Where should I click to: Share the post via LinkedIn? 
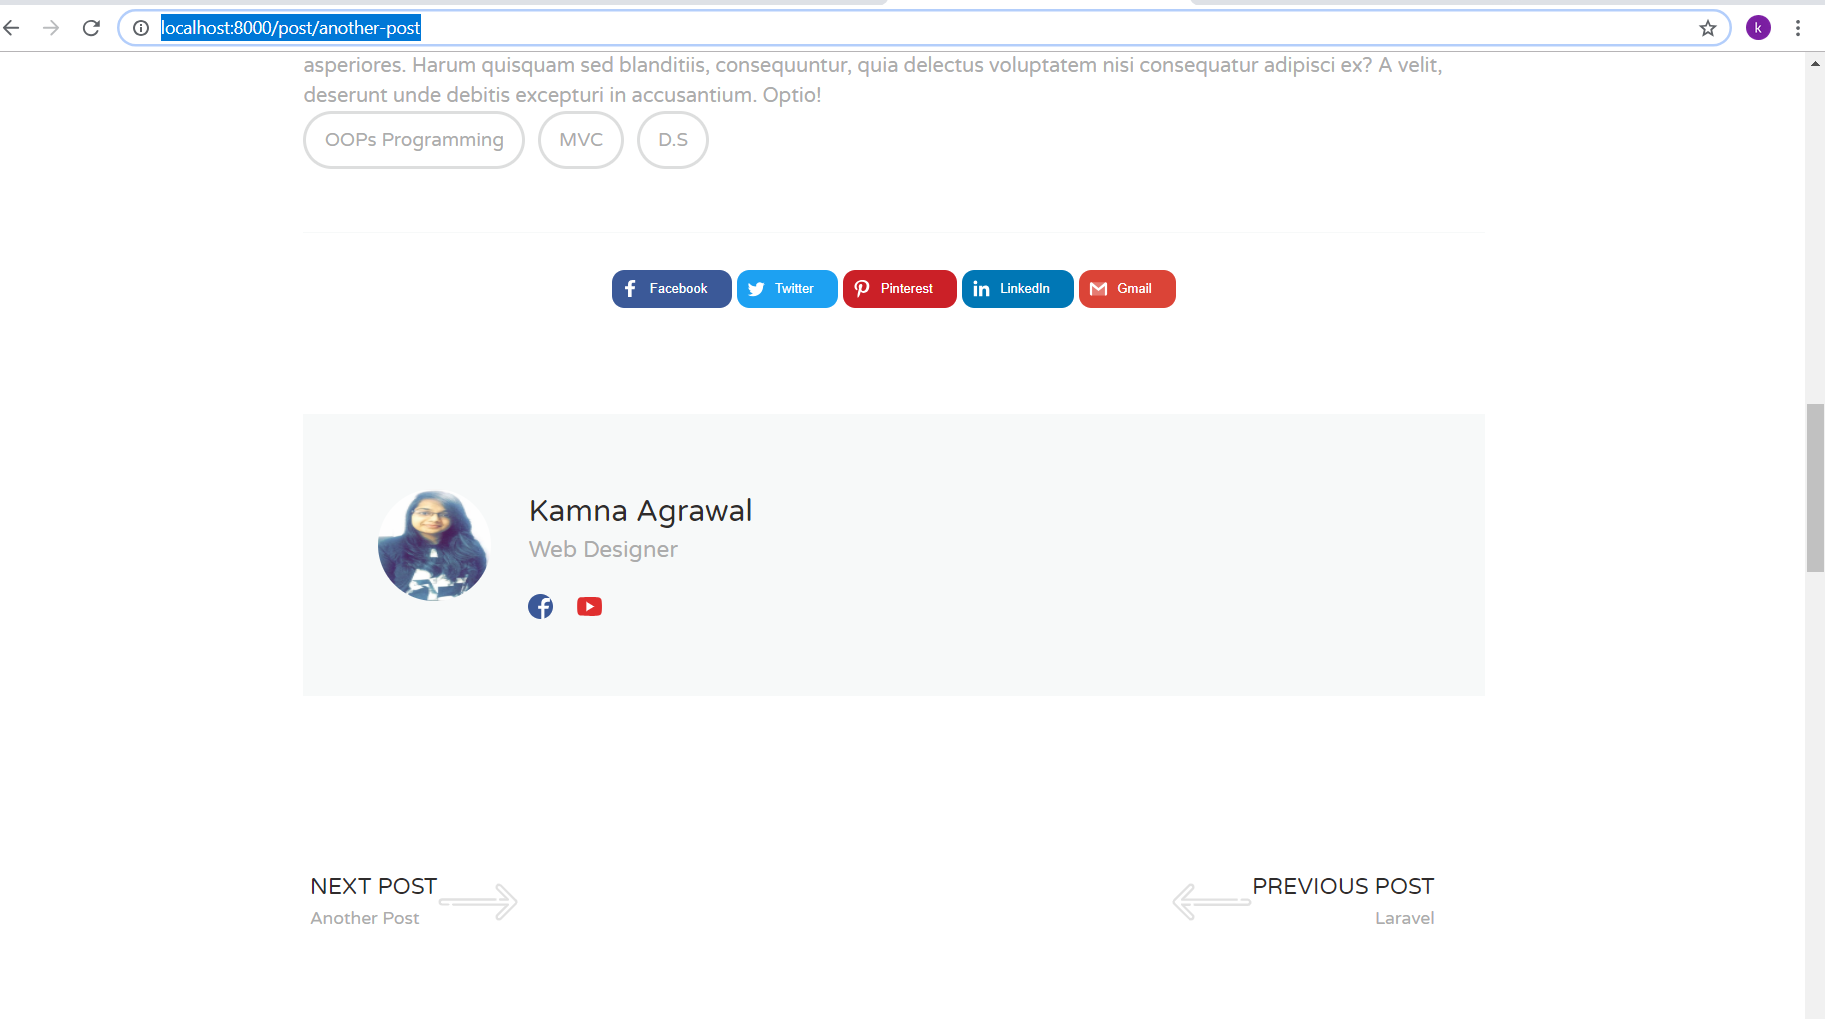tap(1017, 288)
